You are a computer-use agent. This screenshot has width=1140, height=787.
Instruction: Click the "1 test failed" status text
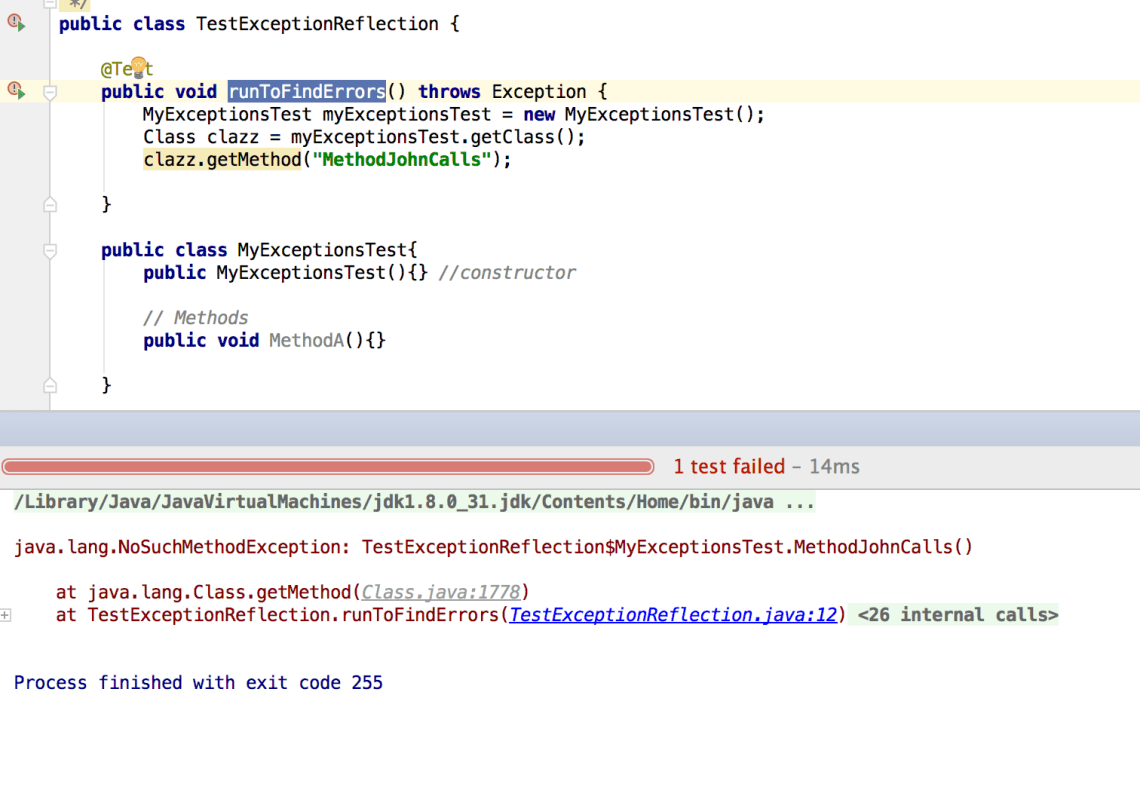coord(728,466)
